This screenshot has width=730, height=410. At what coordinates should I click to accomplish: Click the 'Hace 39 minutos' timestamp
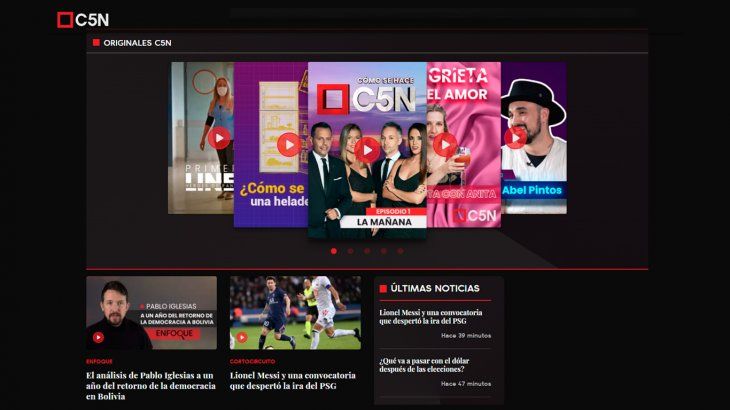coord(466,336)
